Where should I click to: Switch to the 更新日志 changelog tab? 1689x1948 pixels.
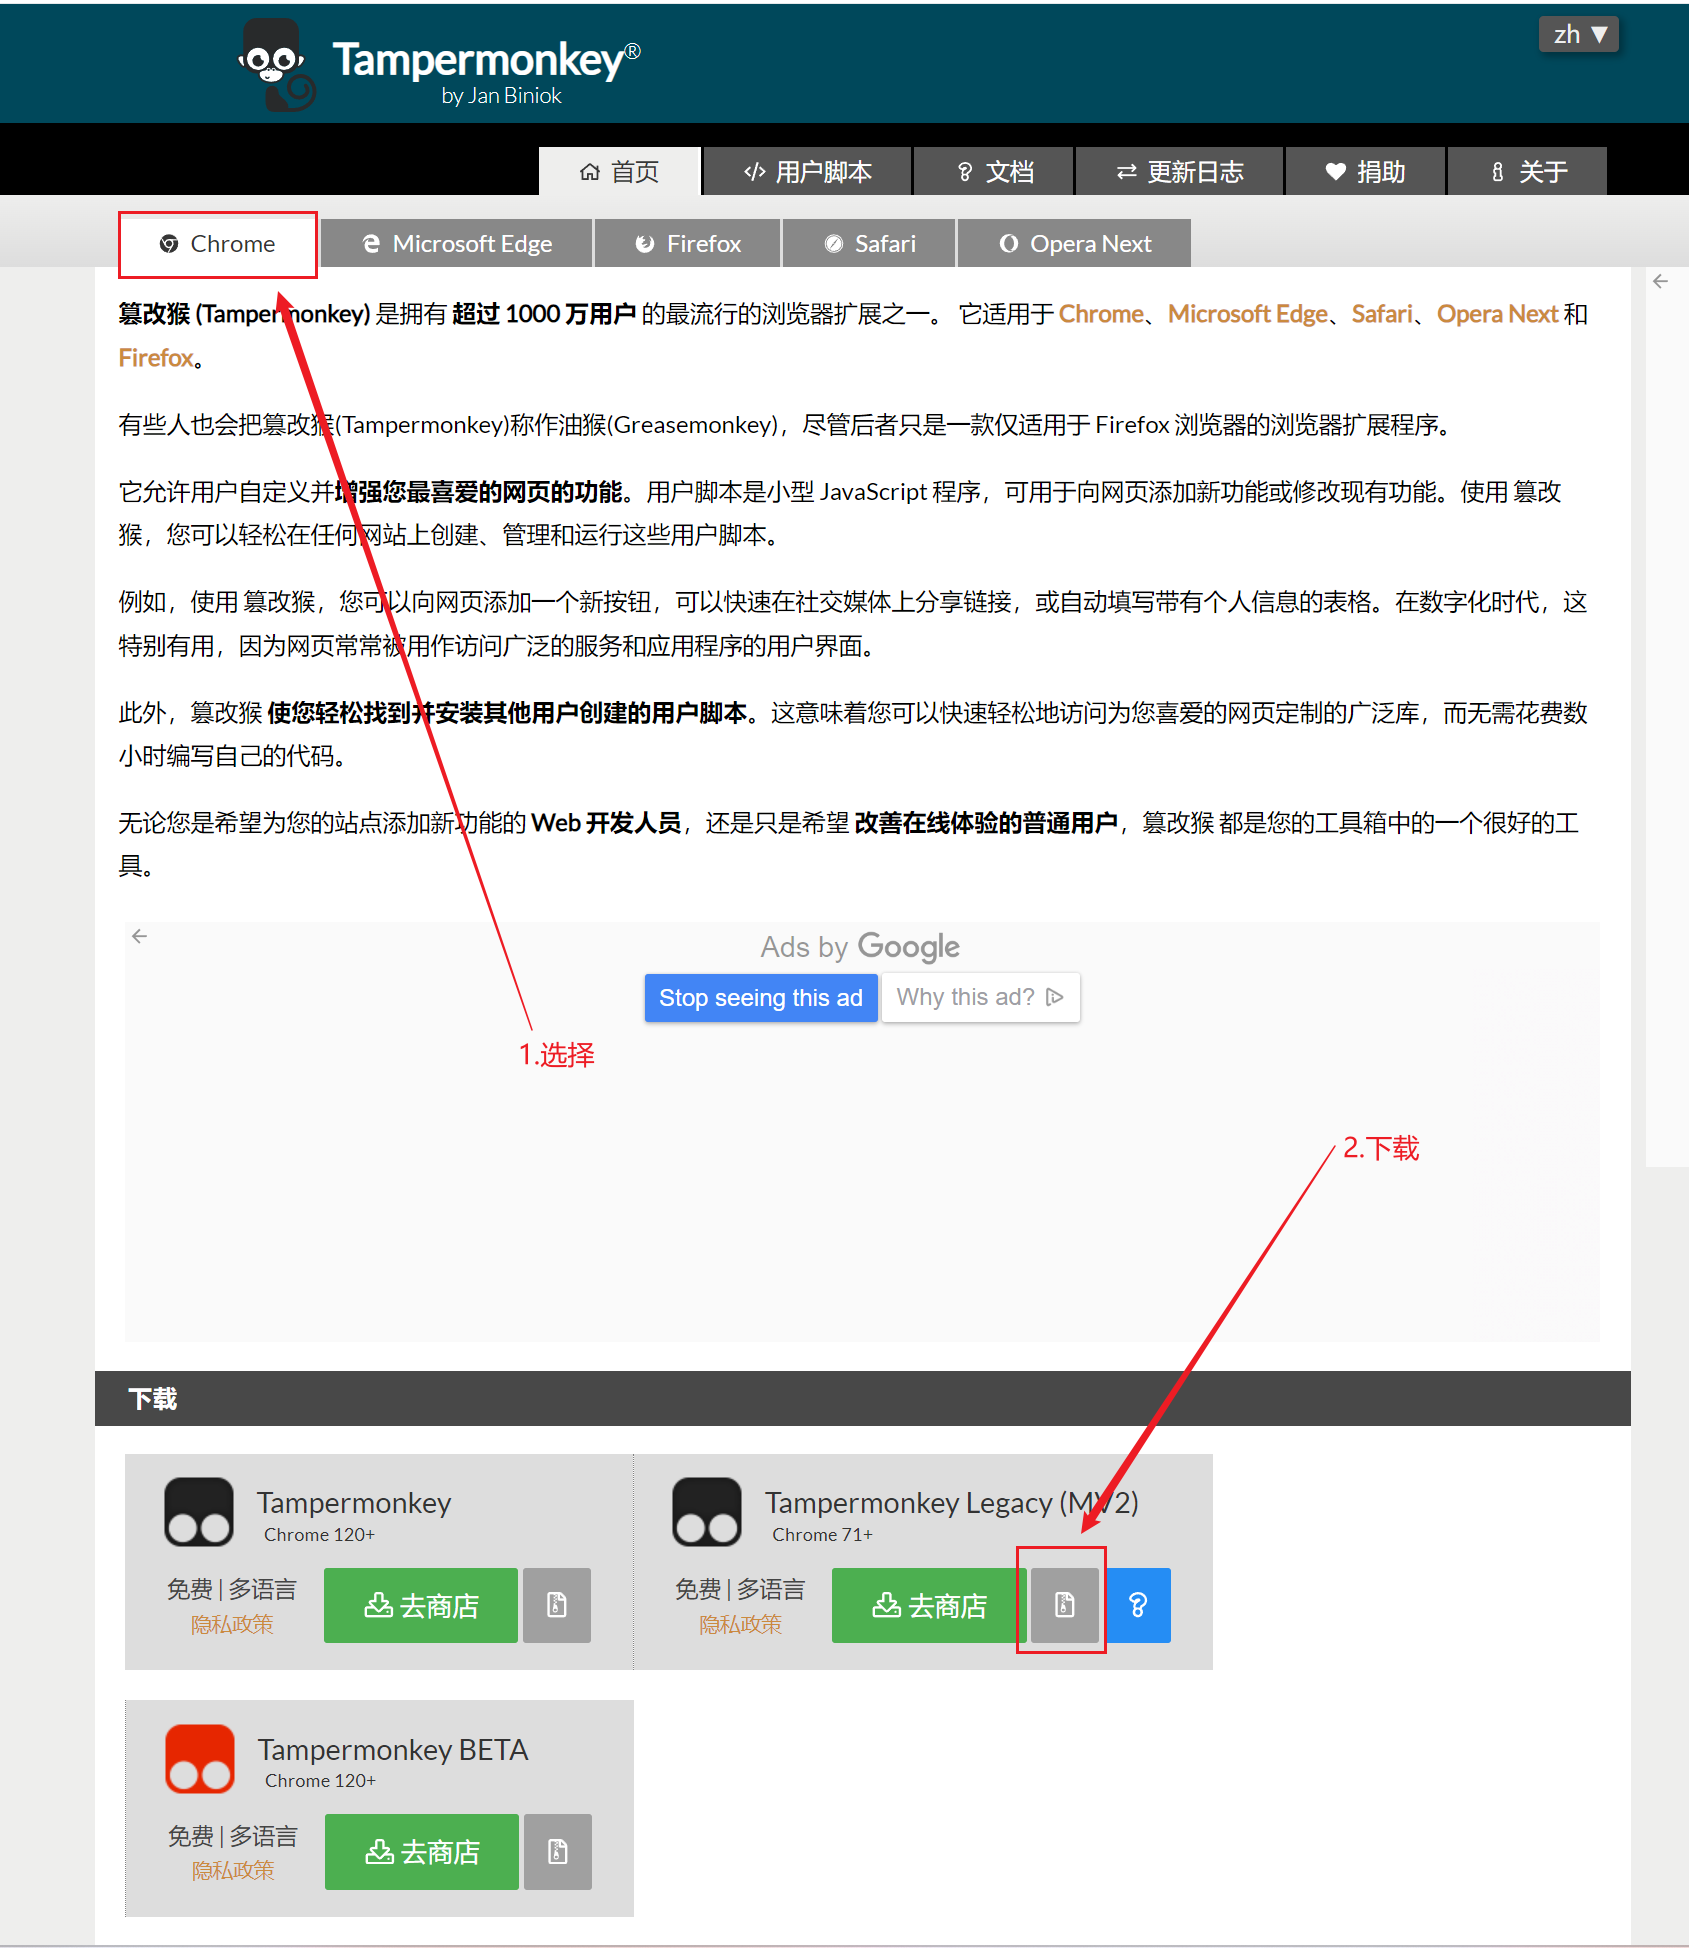1179,172
